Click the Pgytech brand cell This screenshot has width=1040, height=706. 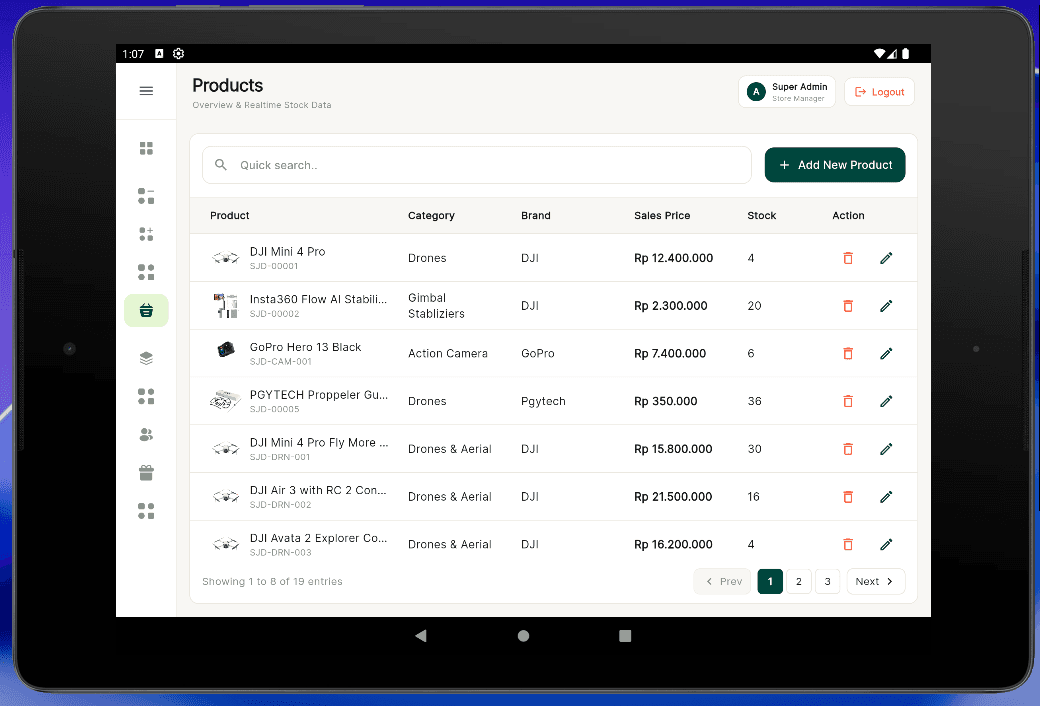[x=543, y=401]
